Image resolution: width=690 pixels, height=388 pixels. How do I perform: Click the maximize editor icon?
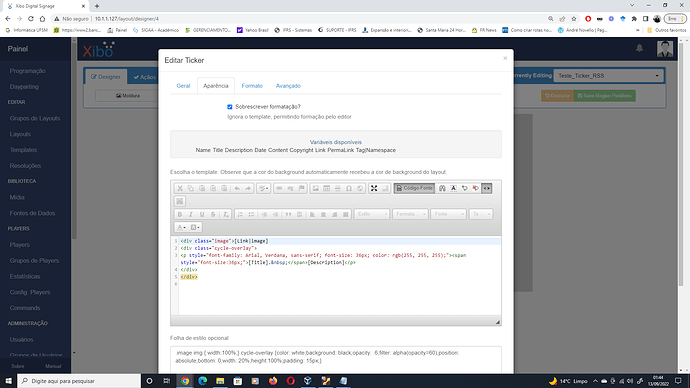point(374,188)
